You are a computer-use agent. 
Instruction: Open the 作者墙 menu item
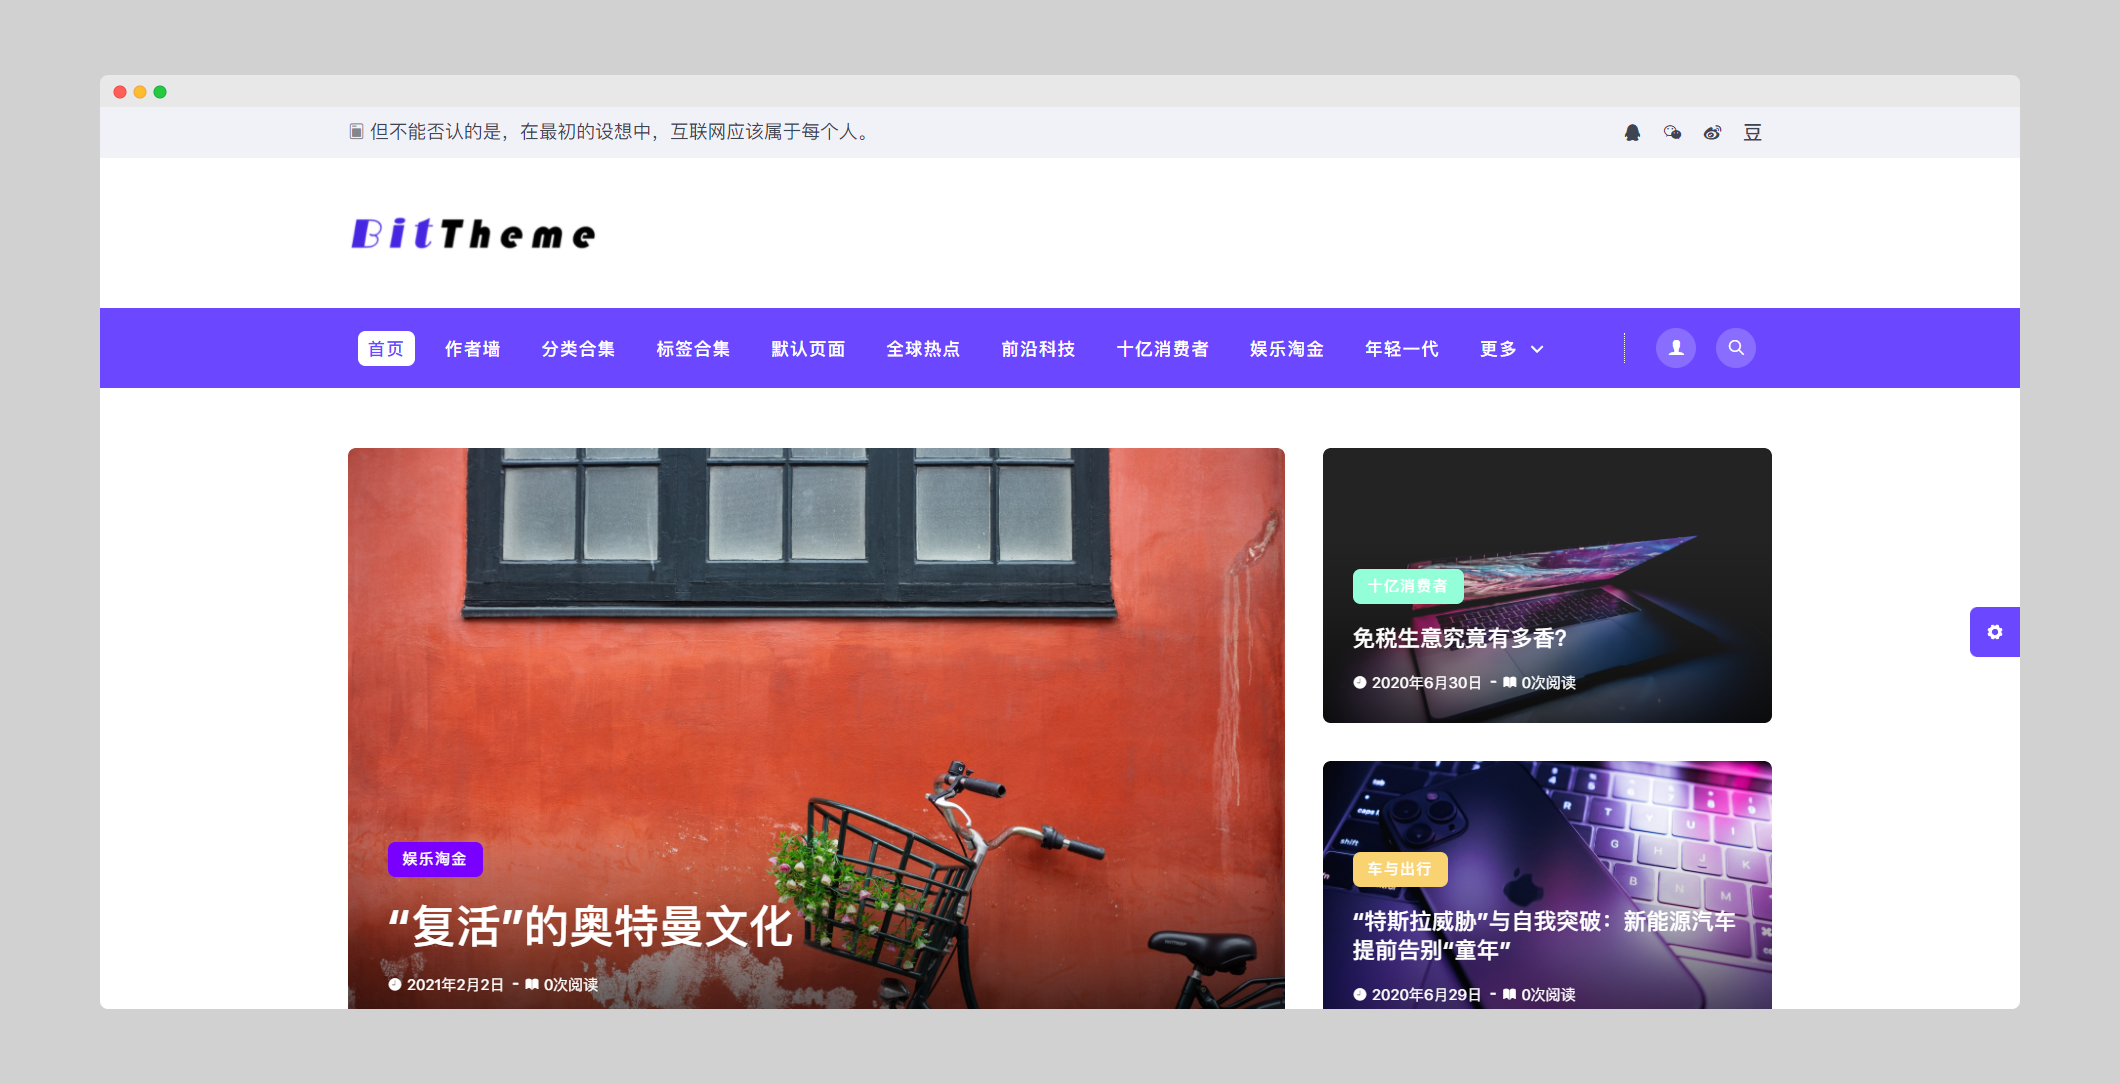tap(473, 349)
